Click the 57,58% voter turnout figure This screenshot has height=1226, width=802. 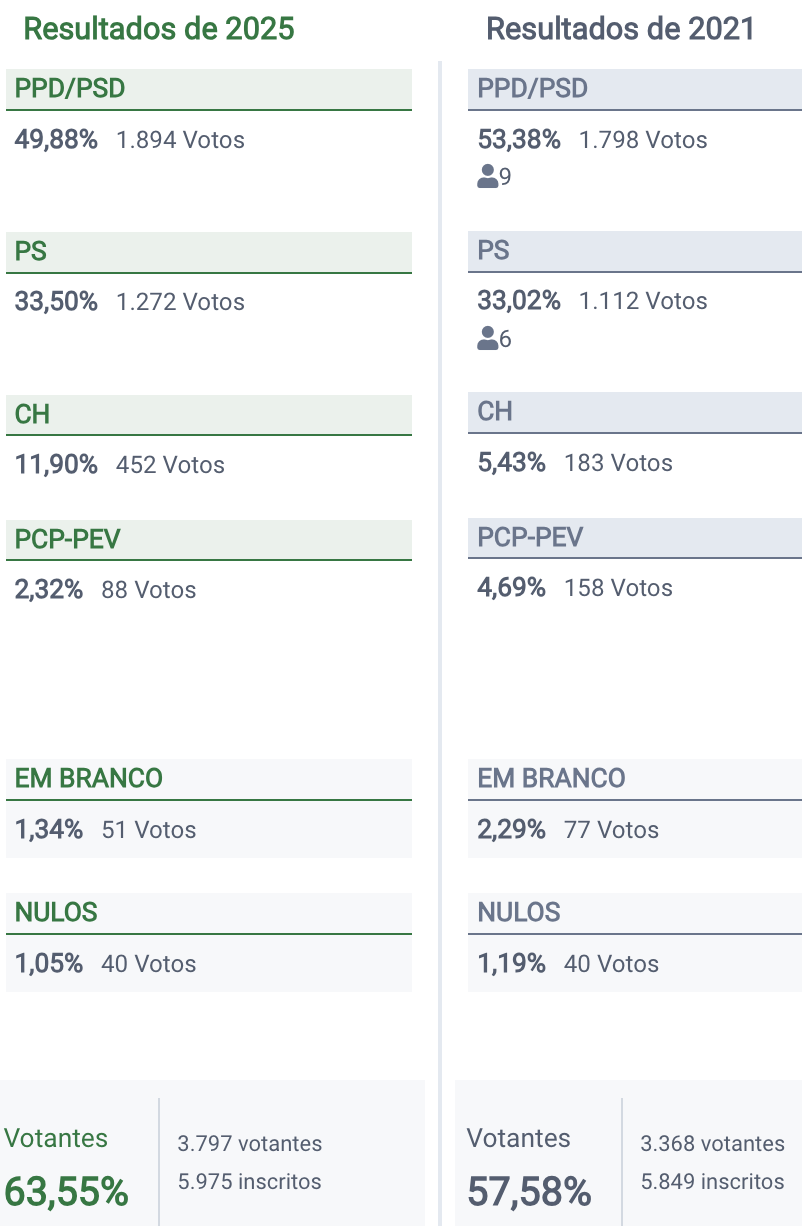(x=529, y=1192)
